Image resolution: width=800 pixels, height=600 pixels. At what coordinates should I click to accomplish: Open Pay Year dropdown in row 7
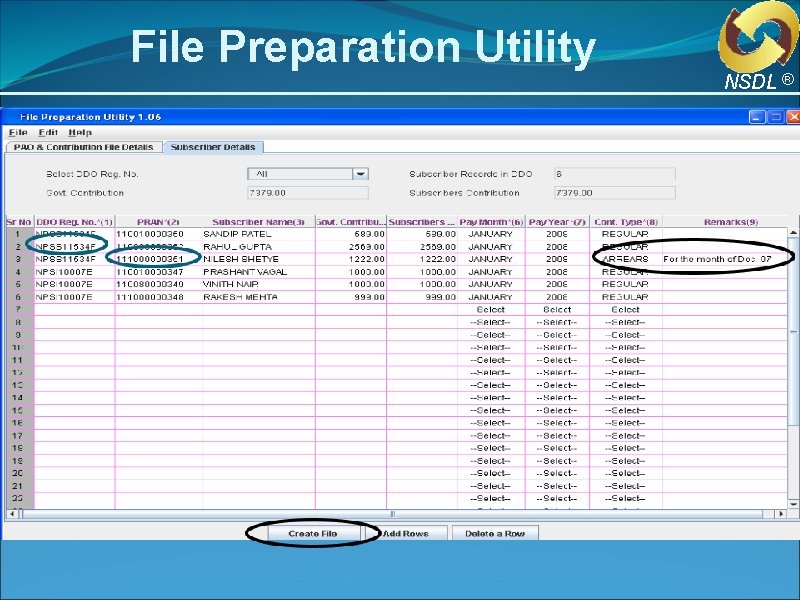(x=557, y=310)
